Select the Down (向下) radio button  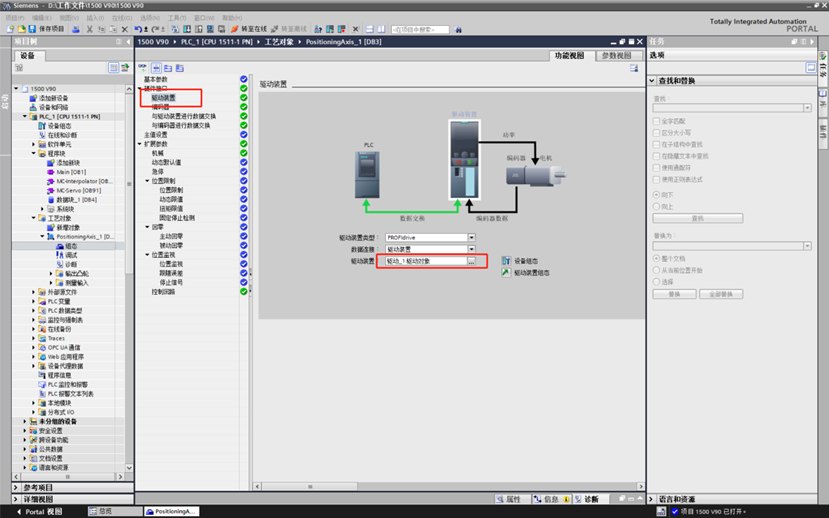click(x=656, y=195)
